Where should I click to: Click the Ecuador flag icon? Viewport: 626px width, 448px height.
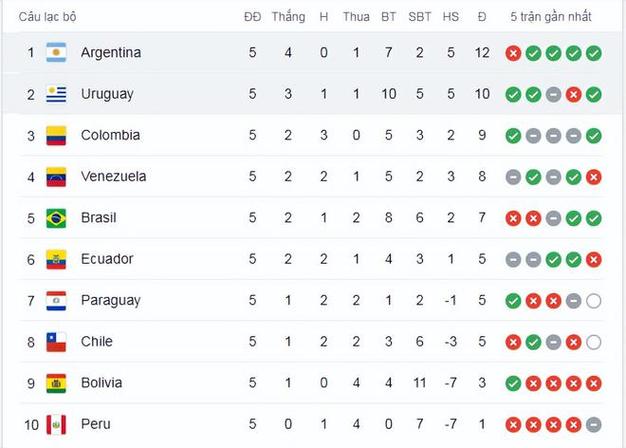click(56, 259)
